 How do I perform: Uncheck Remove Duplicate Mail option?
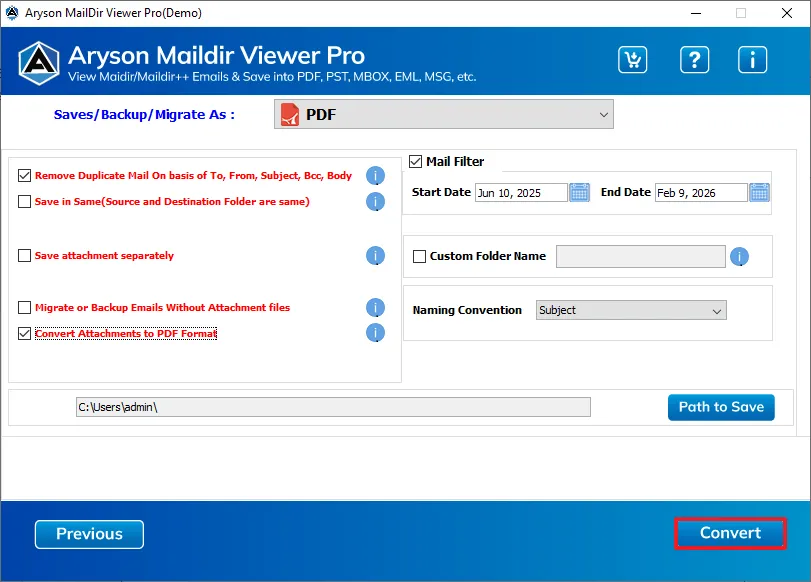24,175
